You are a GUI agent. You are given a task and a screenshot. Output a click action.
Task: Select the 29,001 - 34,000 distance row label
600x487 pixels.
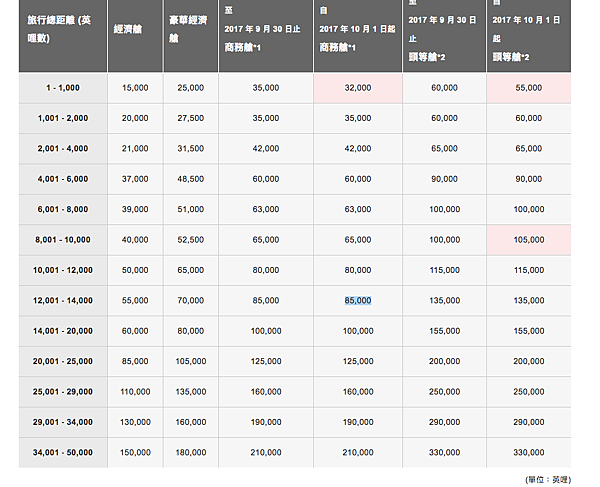coord(63,422)
